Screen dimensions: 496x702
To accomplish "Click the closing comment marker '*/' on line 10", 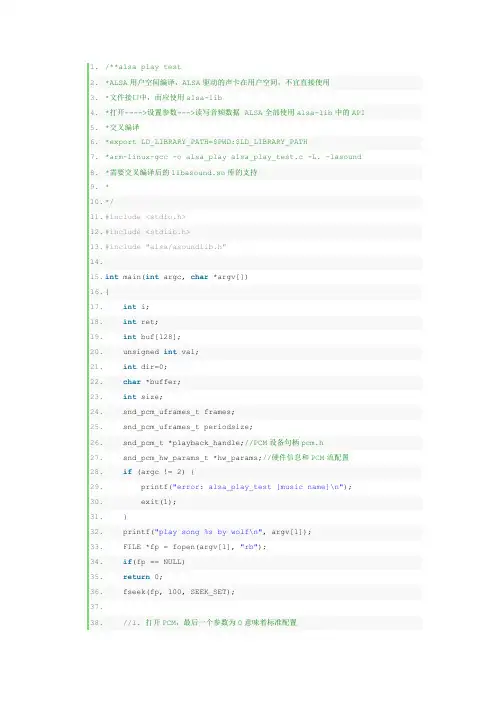I will click(109, 201).
